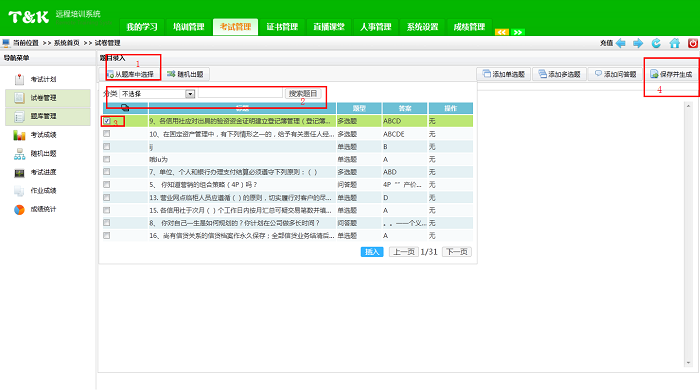Check the checkbox for question 13
The height and width of the screenshot is (391, 700).
tap(107, 197)
